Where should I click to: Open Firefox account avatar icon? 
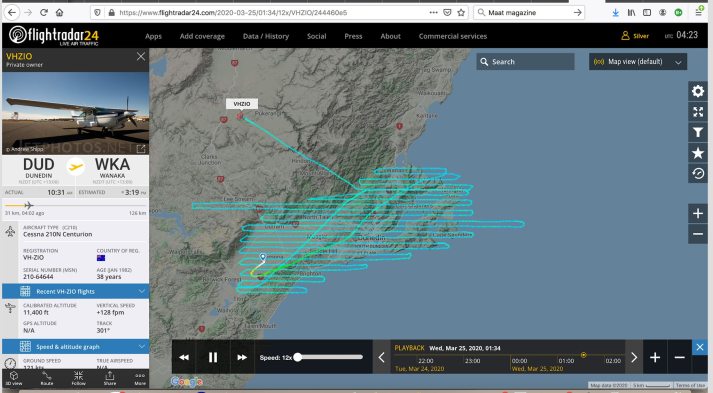[663, 13]
